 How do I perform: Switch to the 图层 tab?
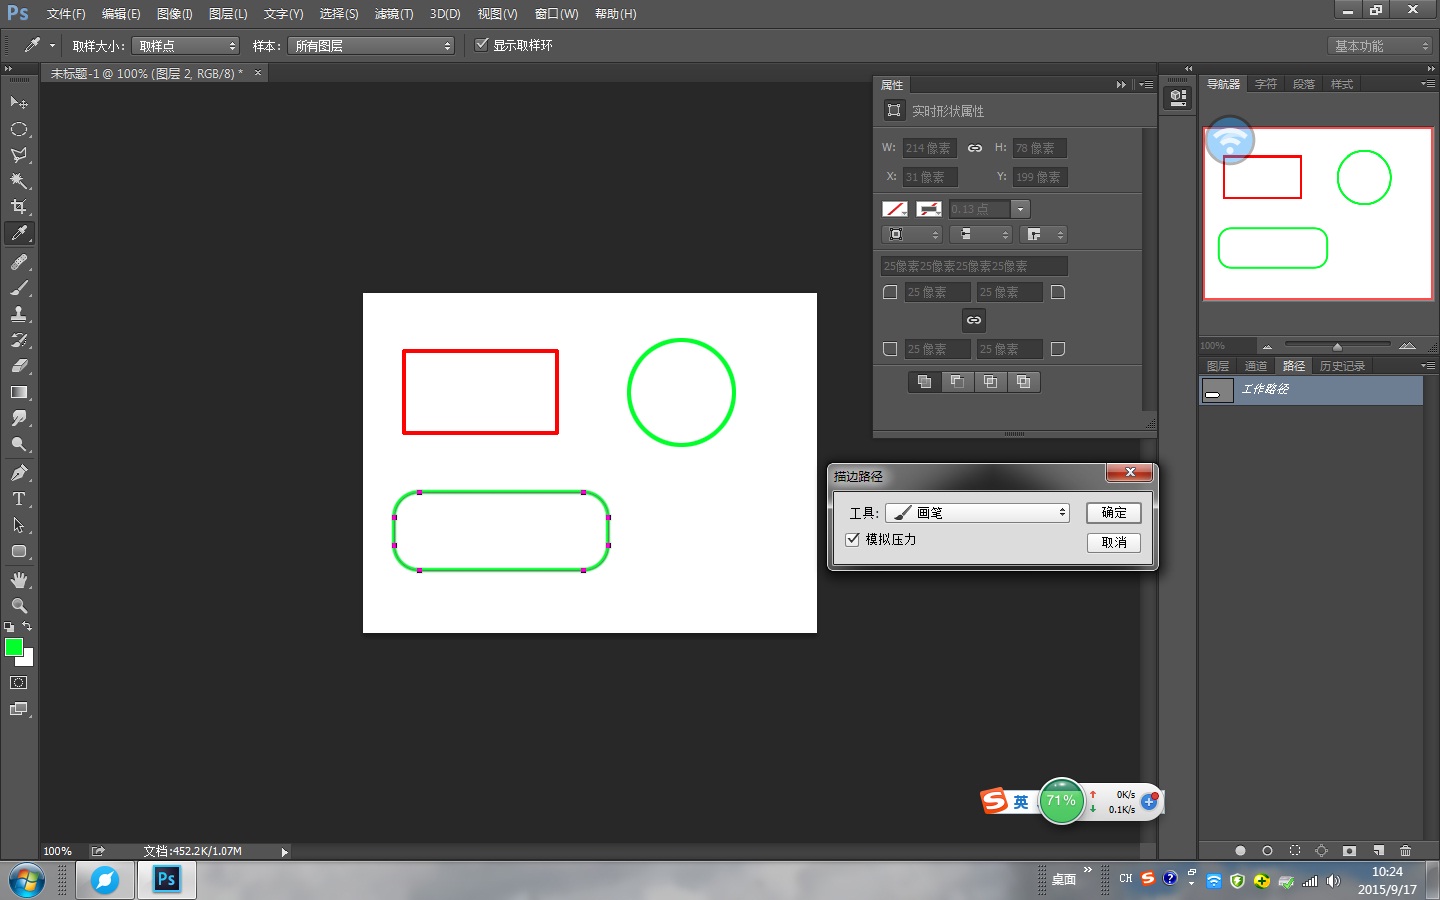[1218, 366]
